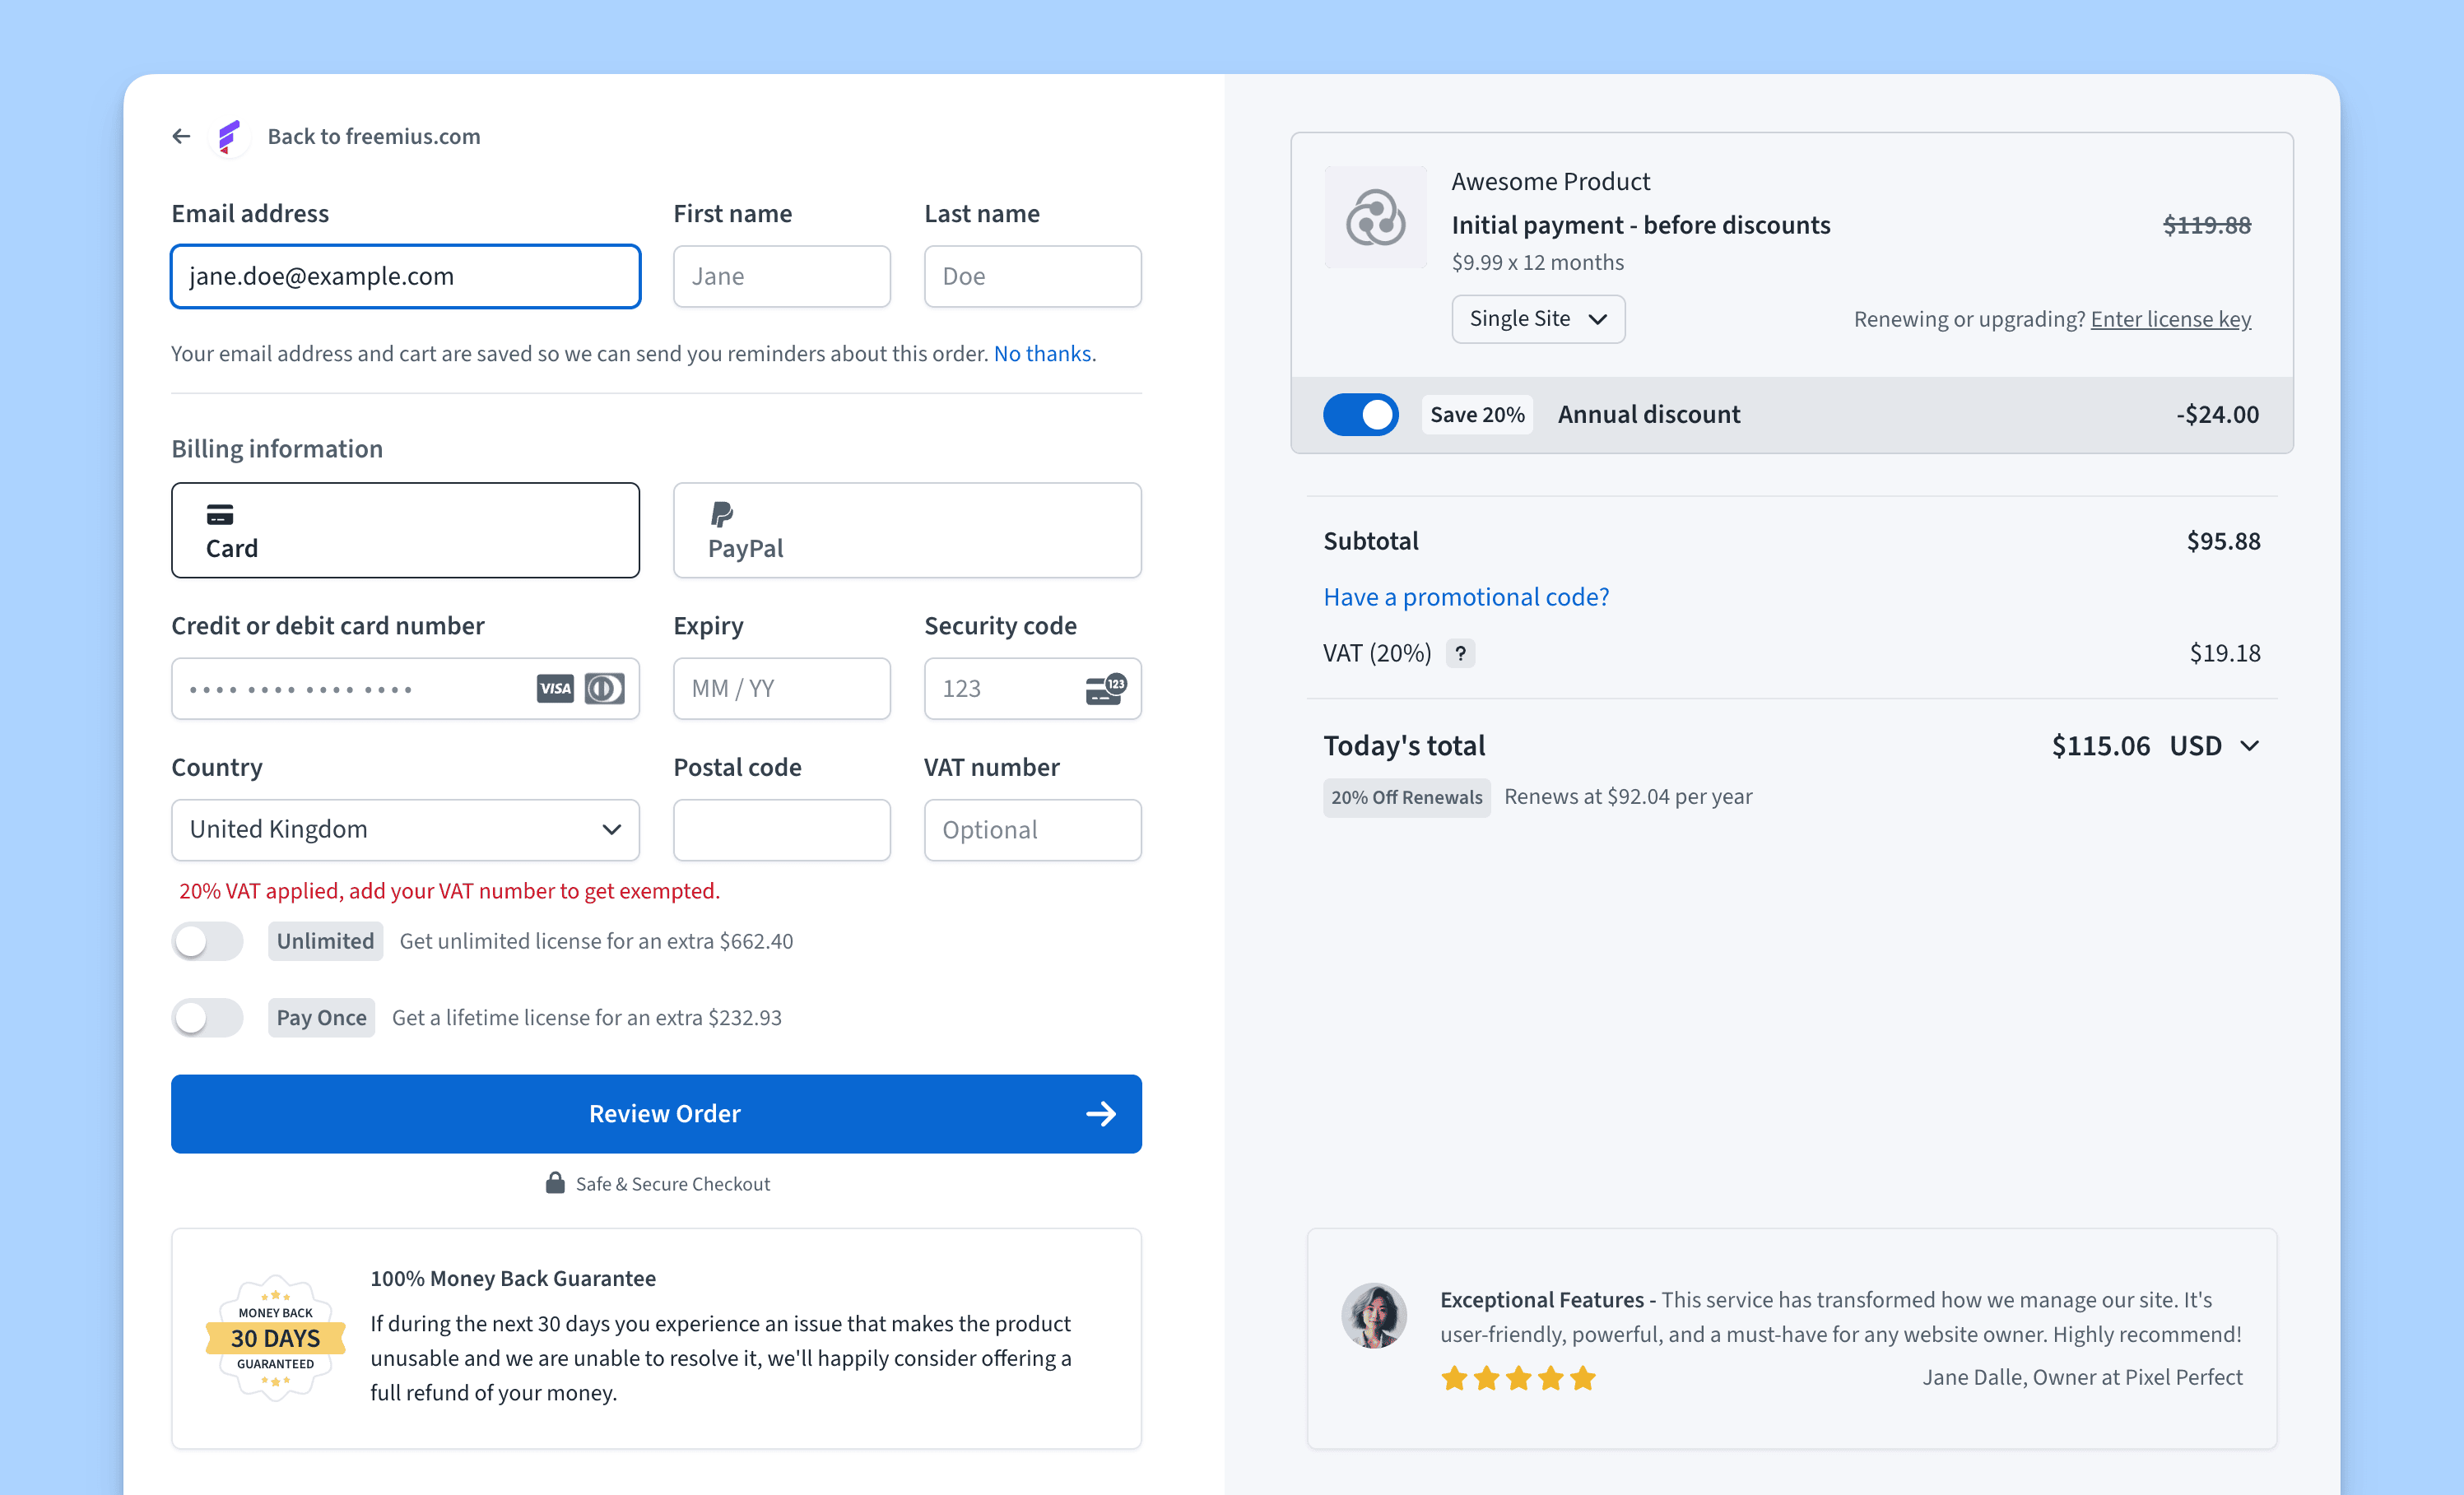
Task: Click the red 20% VAT applied notice
Action: pyautogui.click(x=449, y=891)
